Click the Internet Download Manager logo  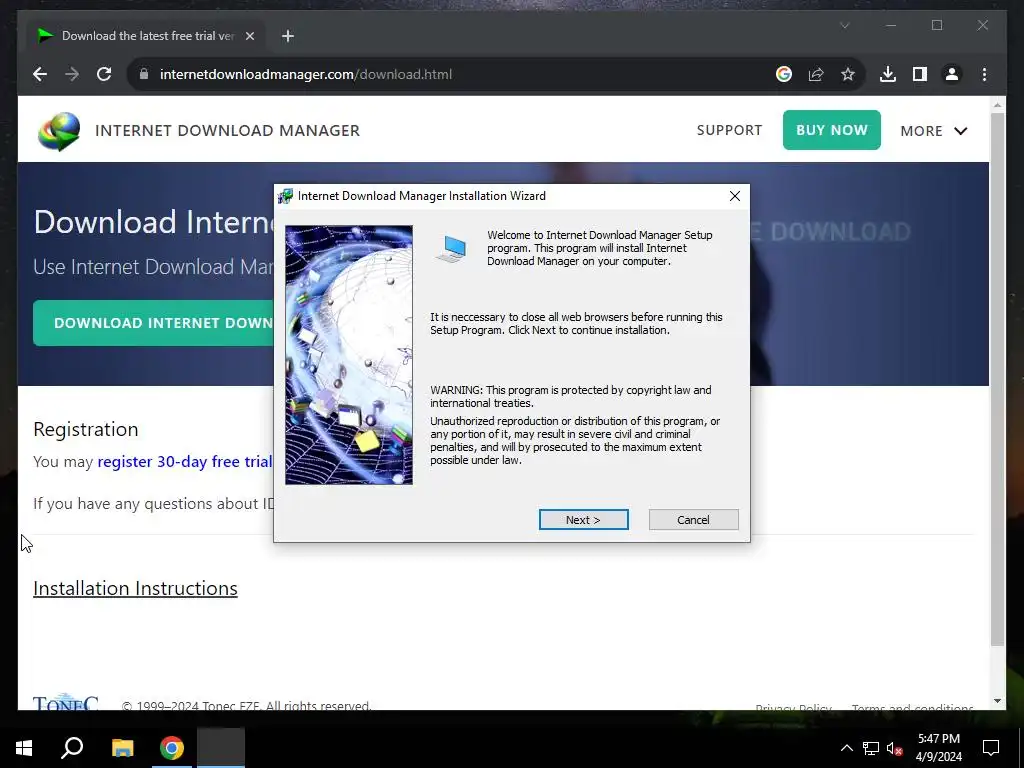[x=59, y=131]
